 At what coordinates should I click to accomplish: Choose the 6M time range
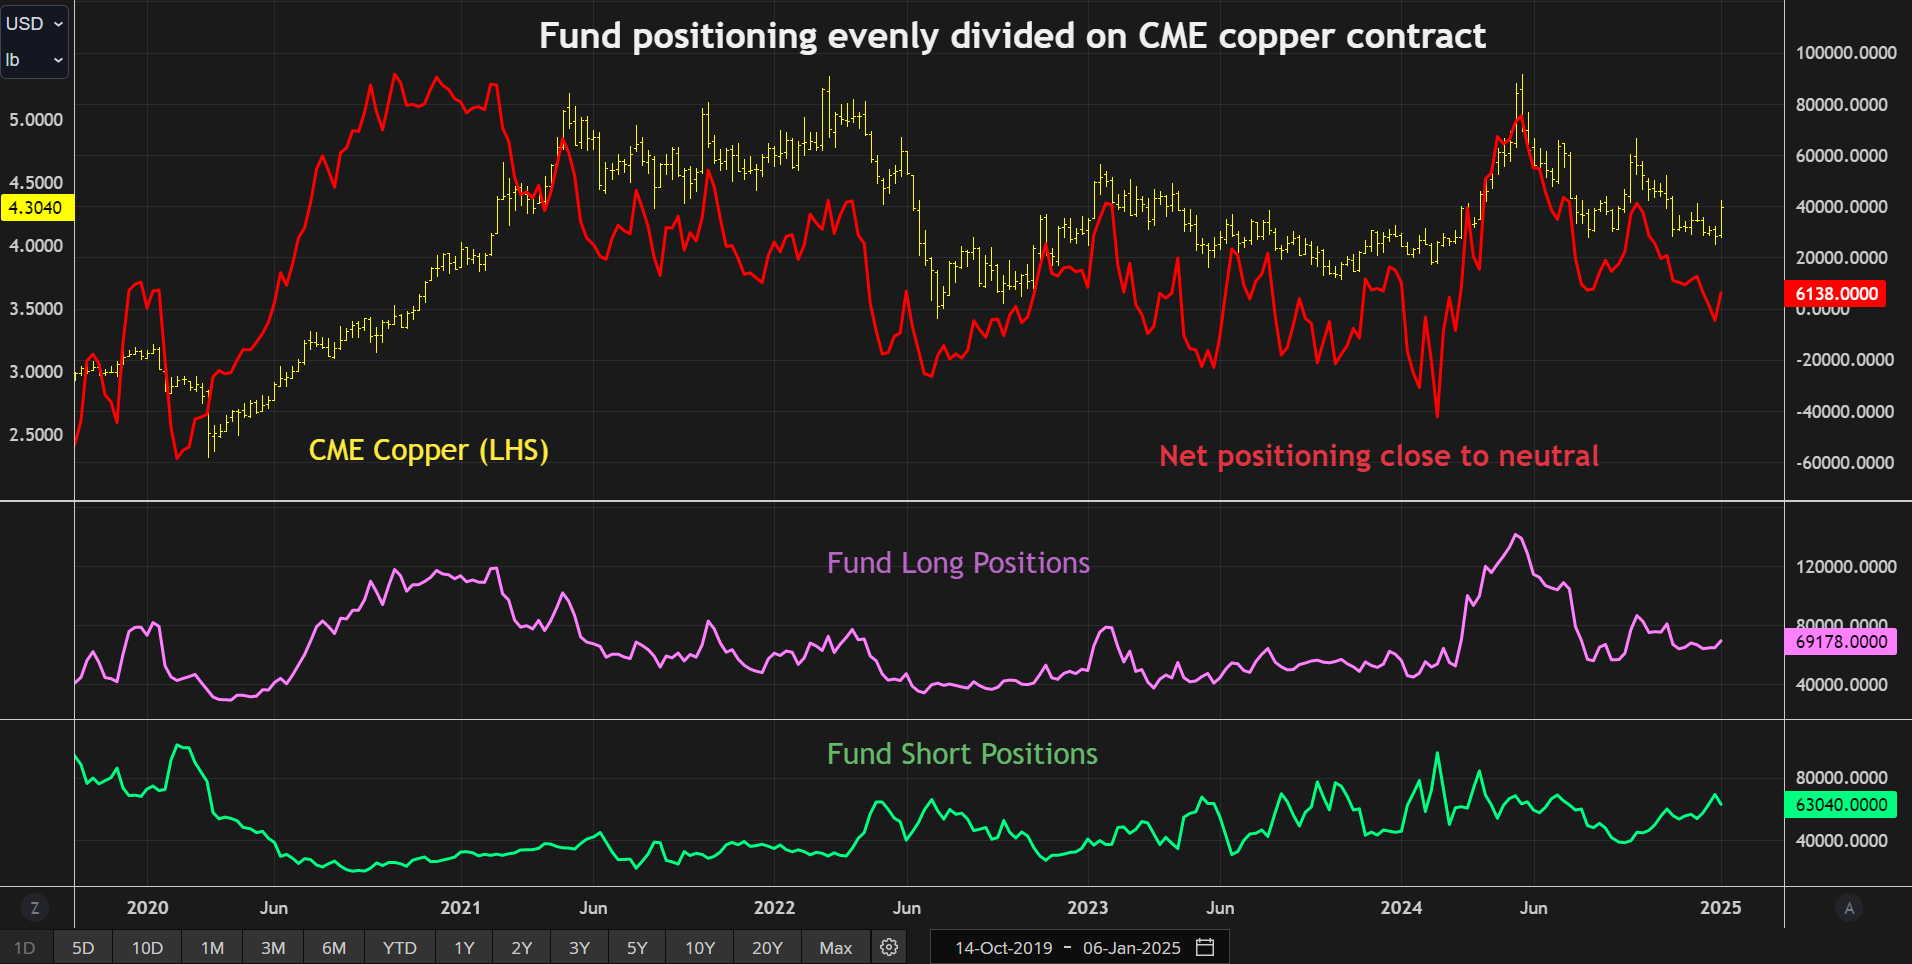[x=334, y=948]
